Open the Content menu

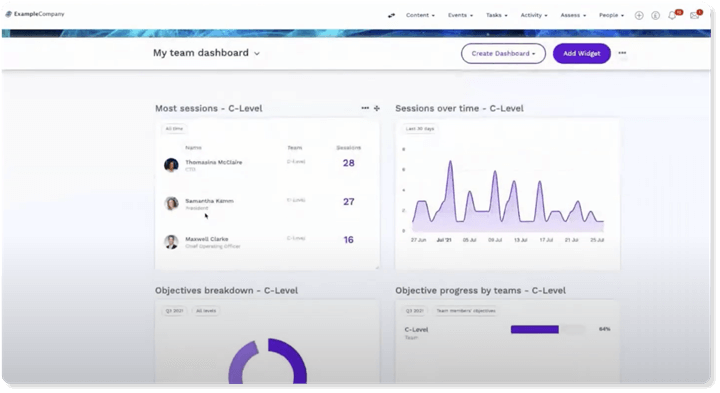coord(420,15)
